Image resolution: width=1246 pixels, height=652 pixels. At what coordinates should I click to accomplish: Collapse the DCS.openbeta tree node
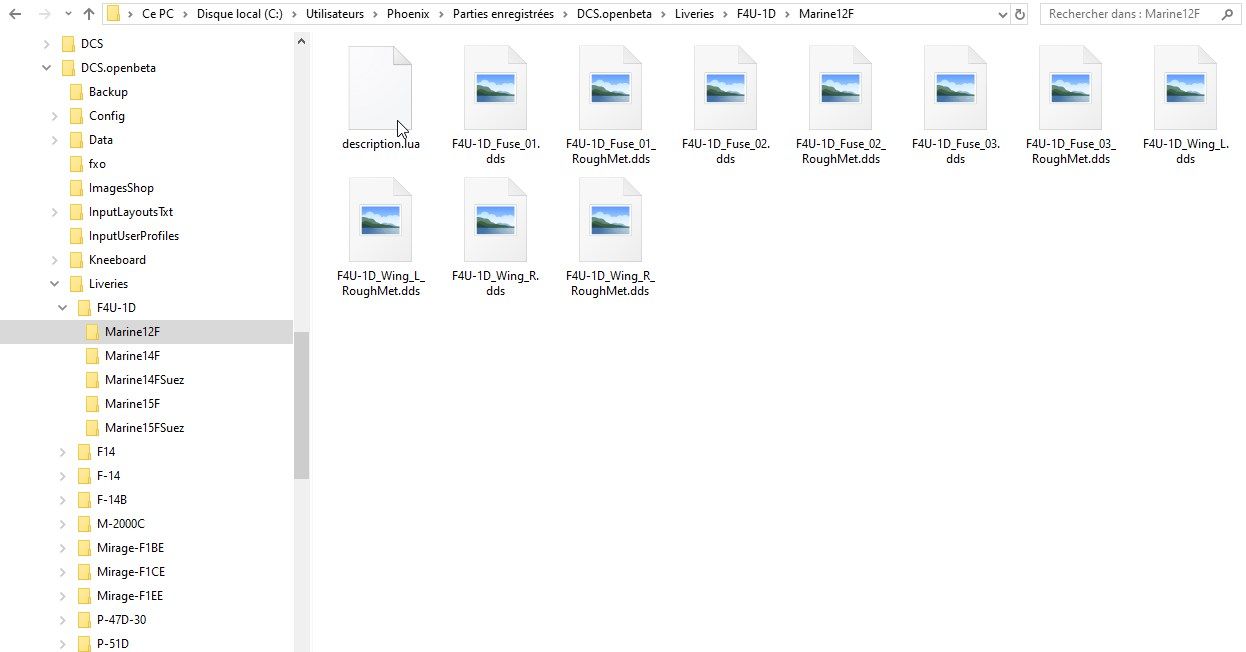[x=46, y=68]
